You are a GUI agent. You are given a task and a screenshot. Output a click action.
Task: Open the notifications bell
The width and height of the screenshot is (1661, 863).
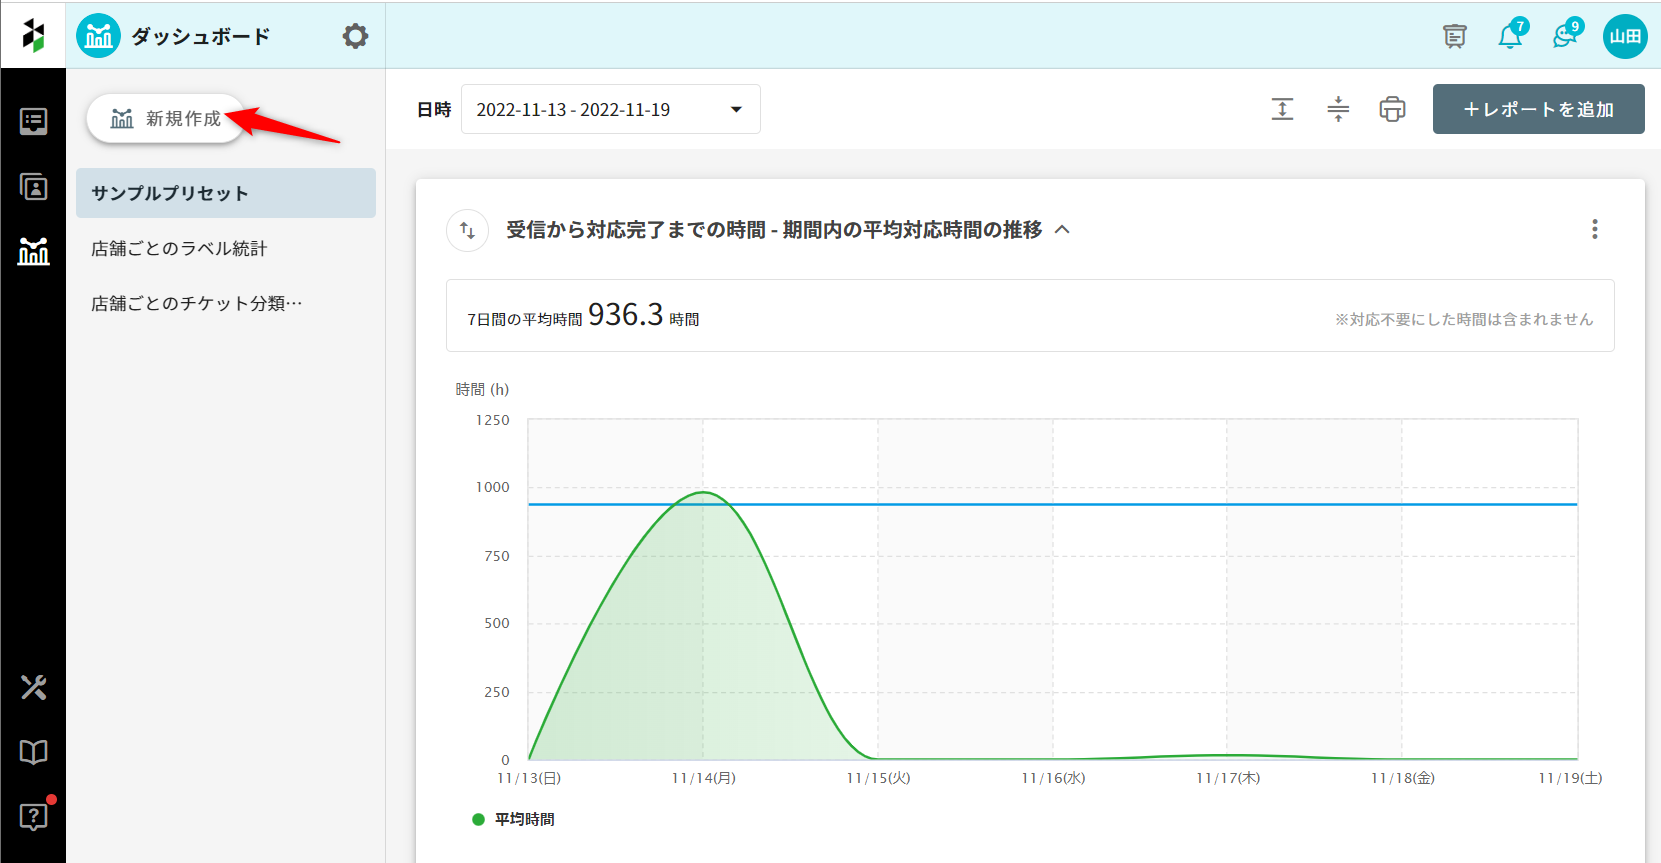tap(1510, 37)
